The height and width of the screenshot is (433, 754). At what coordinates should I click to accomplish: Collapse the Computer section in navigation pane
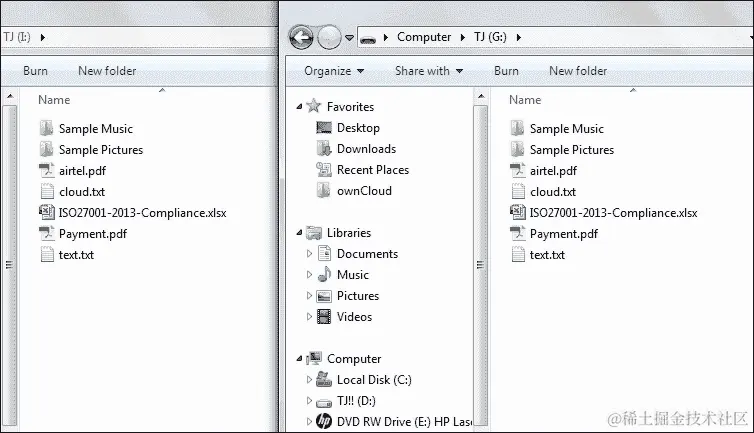coord(299,359)
